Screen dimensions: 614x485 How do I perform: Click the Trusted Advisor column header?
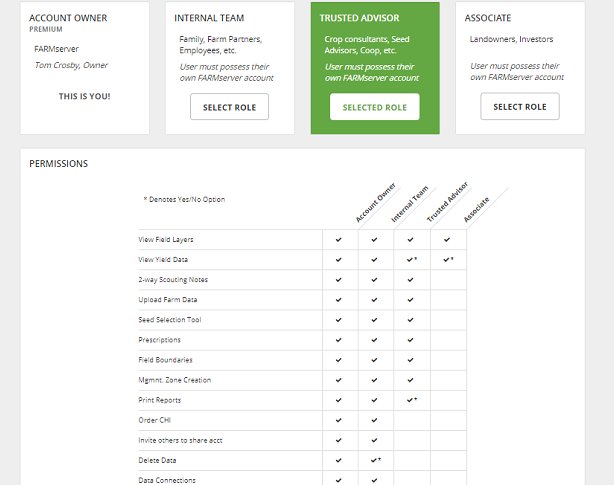[x=447, y=202]
